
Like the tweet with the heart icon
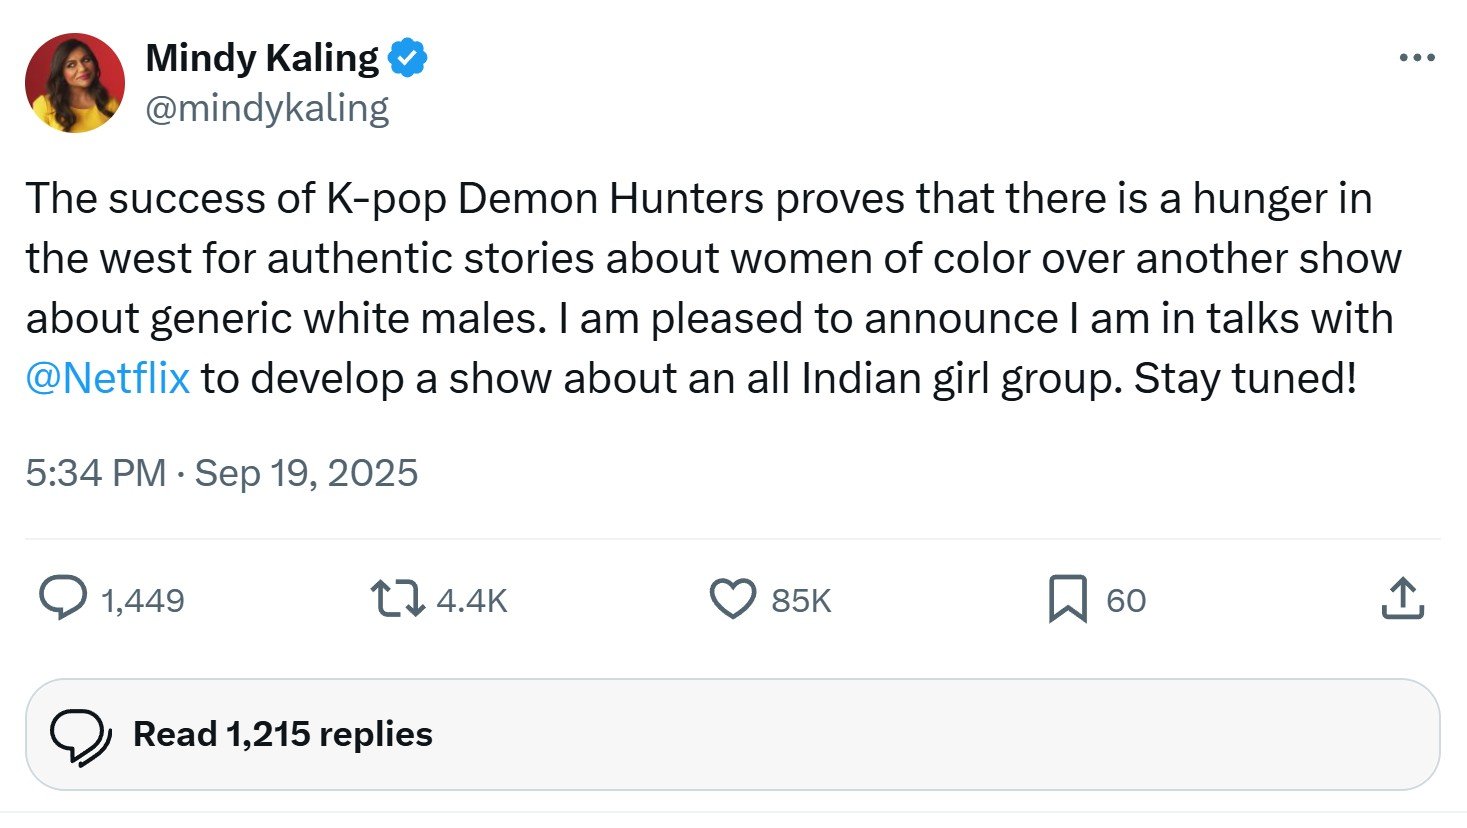point(733,599)
